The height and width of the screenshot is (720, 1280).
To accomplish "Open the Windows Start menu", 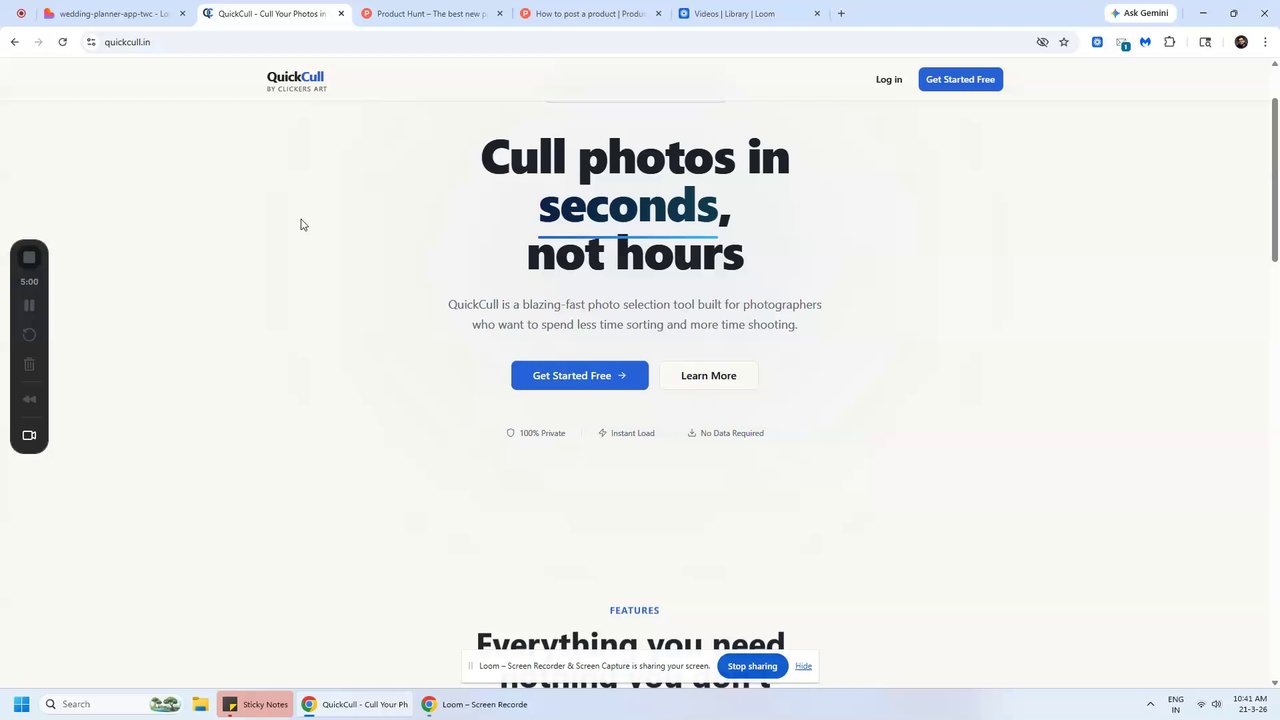I will click(21, 704).
